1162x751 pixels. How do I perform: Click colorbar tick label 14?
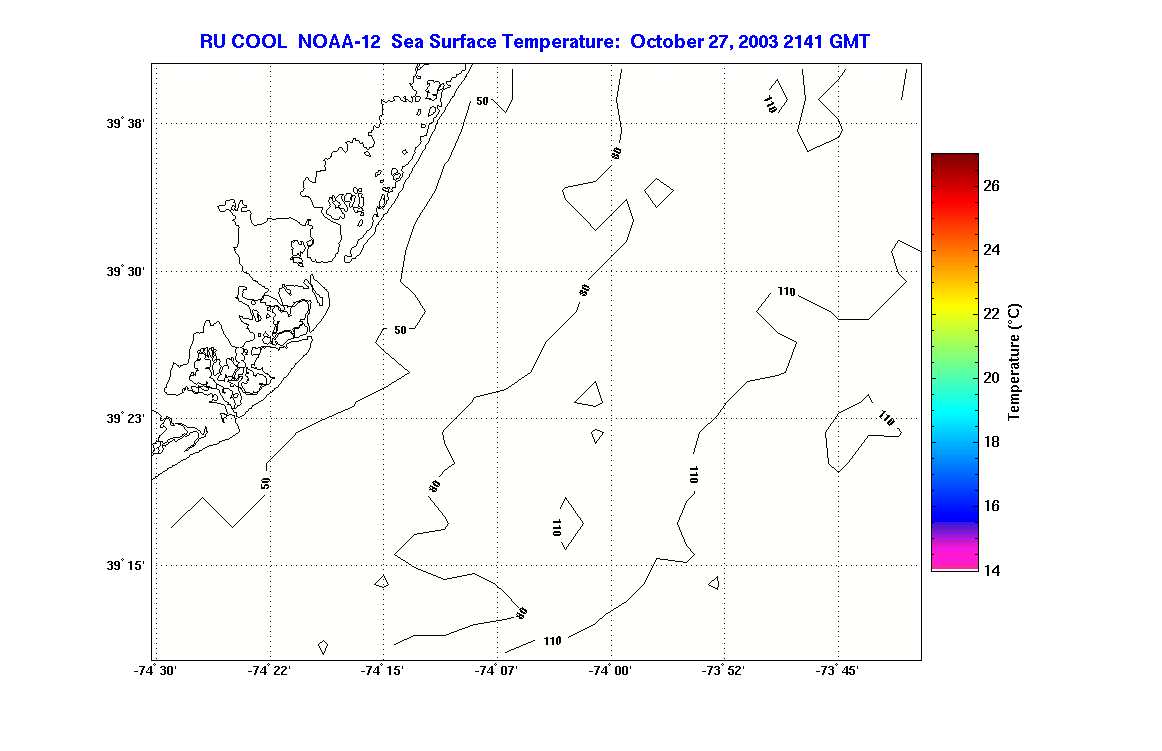click(x=992, y=570)
